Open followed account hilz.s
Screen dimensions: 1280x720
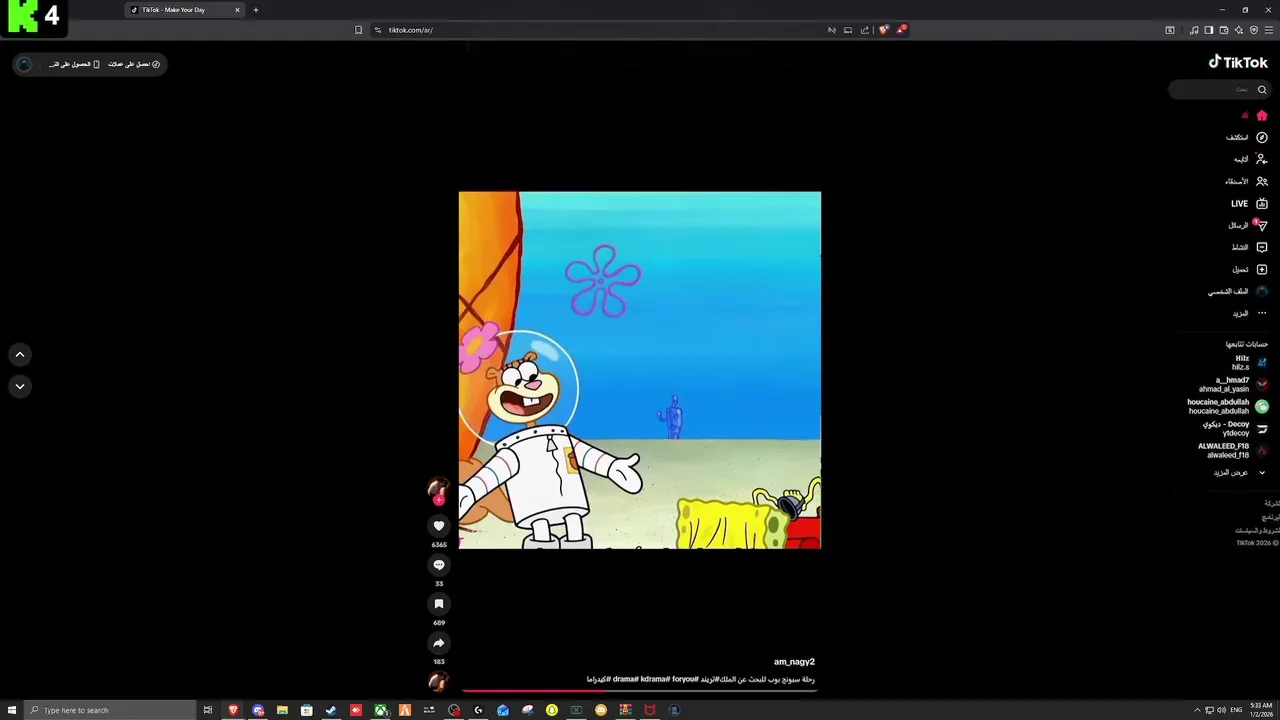(x=1251, y=363)
